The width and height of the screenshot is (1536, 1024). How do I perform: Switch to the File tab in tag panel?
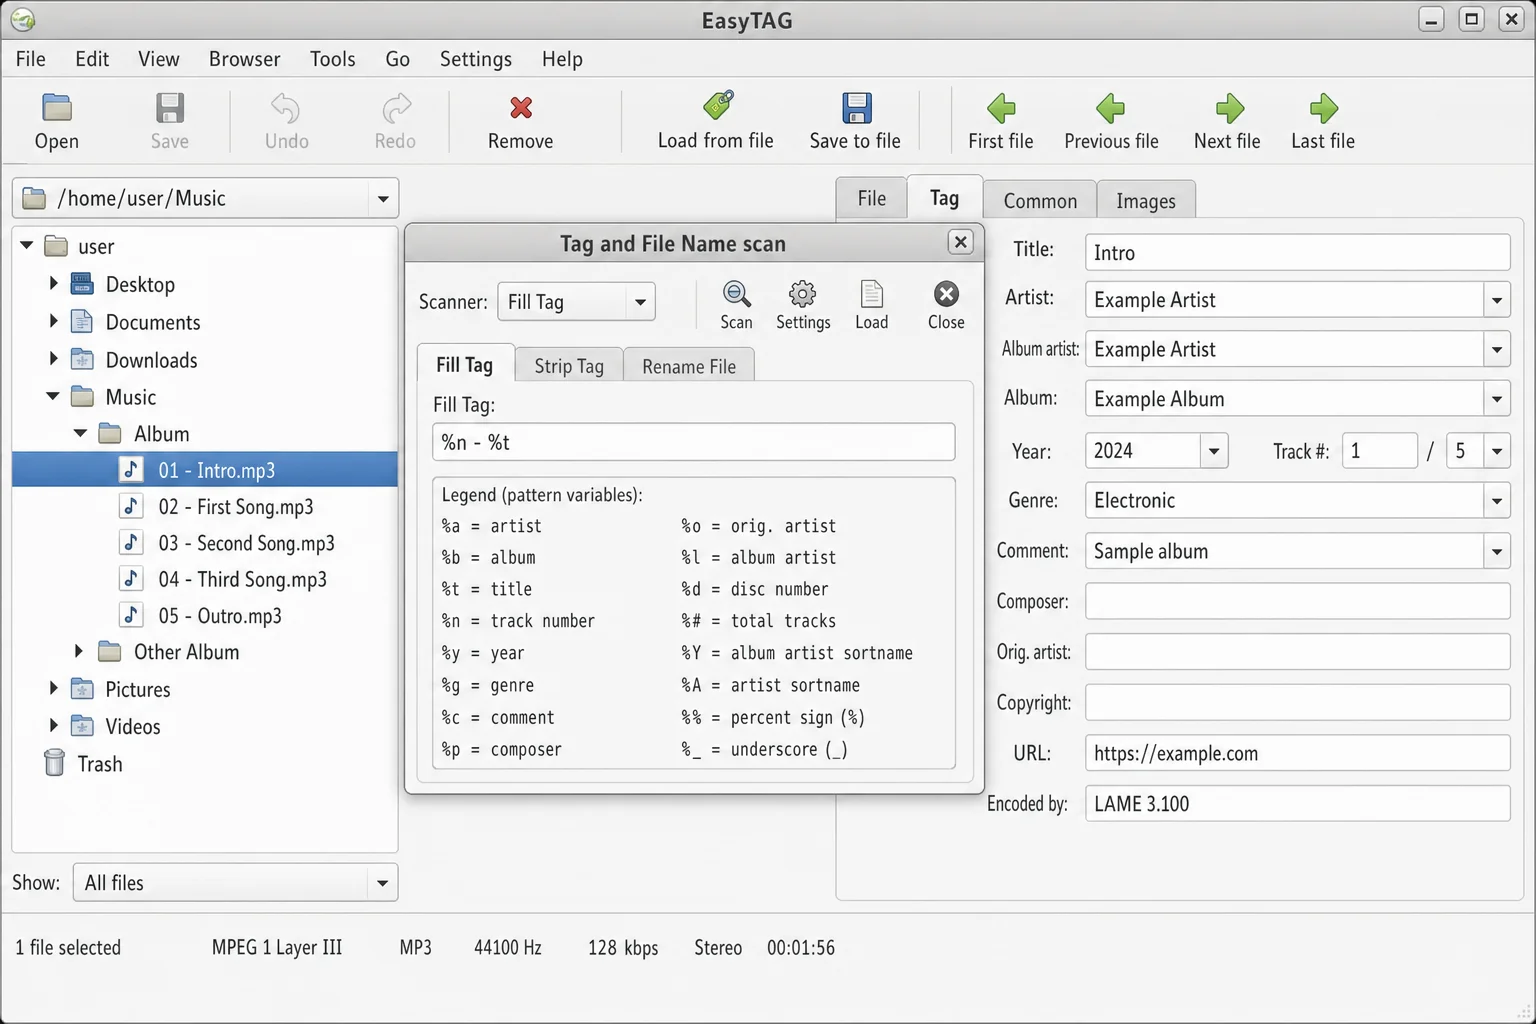point(872,198)
